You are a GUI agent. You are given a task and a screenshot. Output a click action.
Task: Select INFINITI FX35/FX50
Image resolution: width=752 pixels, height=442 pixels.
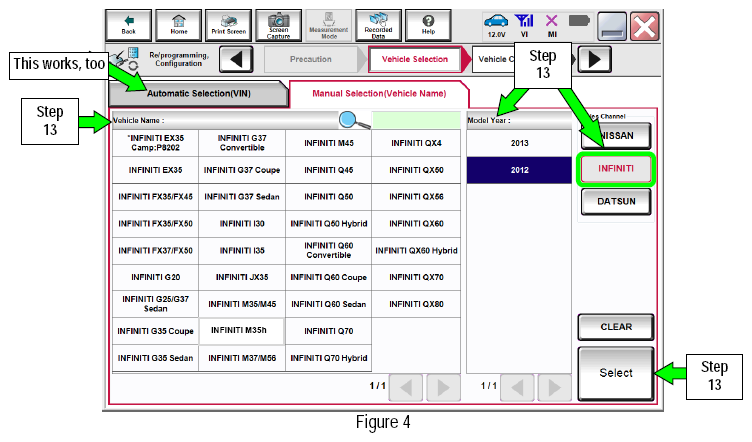(x=155, y=224)
